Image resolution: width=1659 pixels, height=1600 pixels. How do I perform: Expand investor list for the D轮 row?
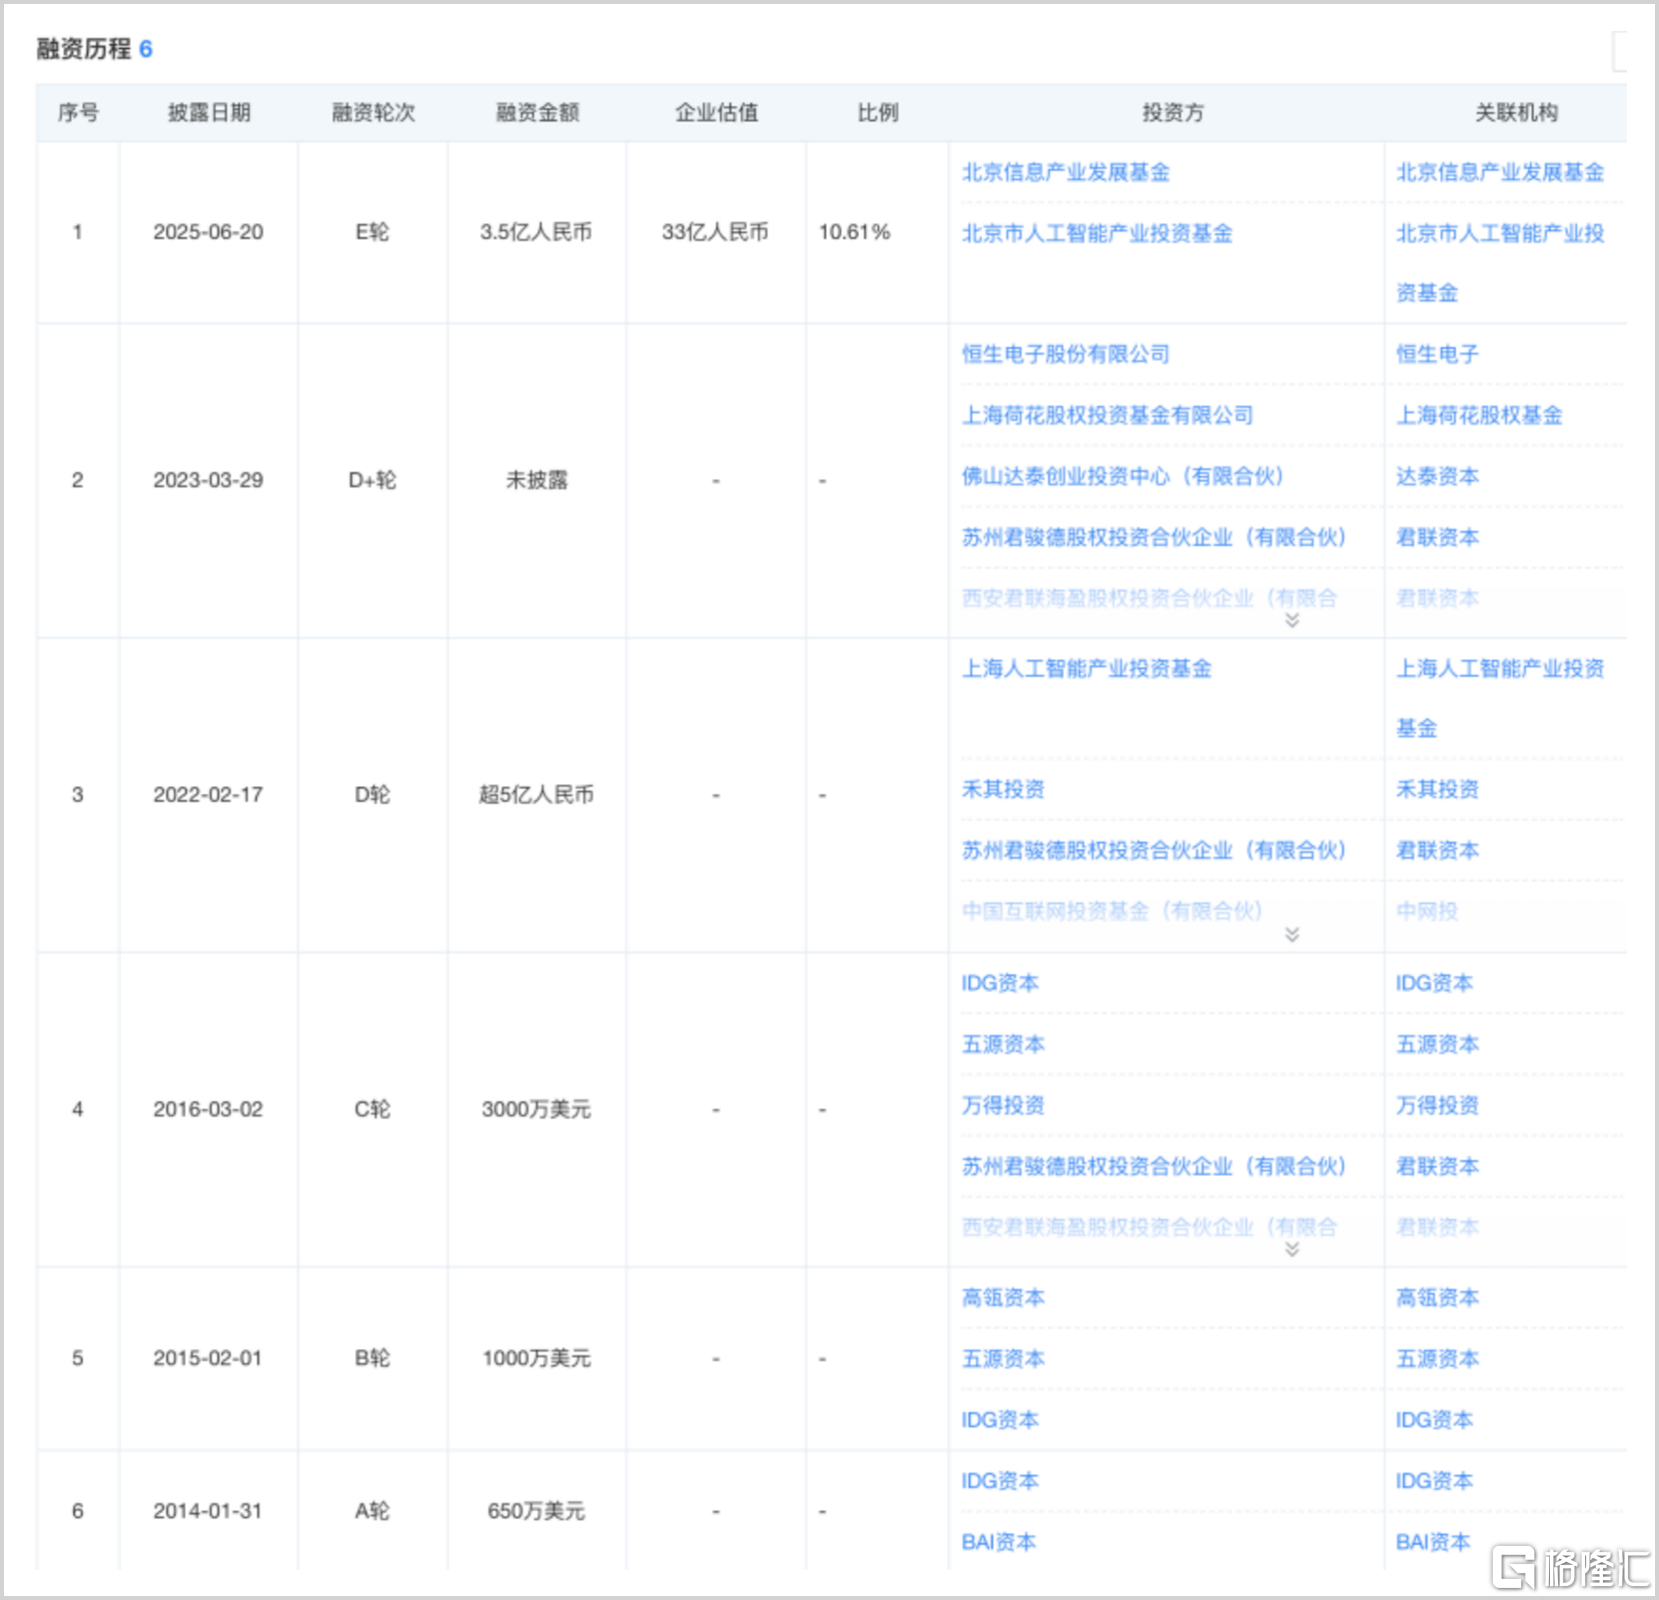click(x=1292, y=935)
